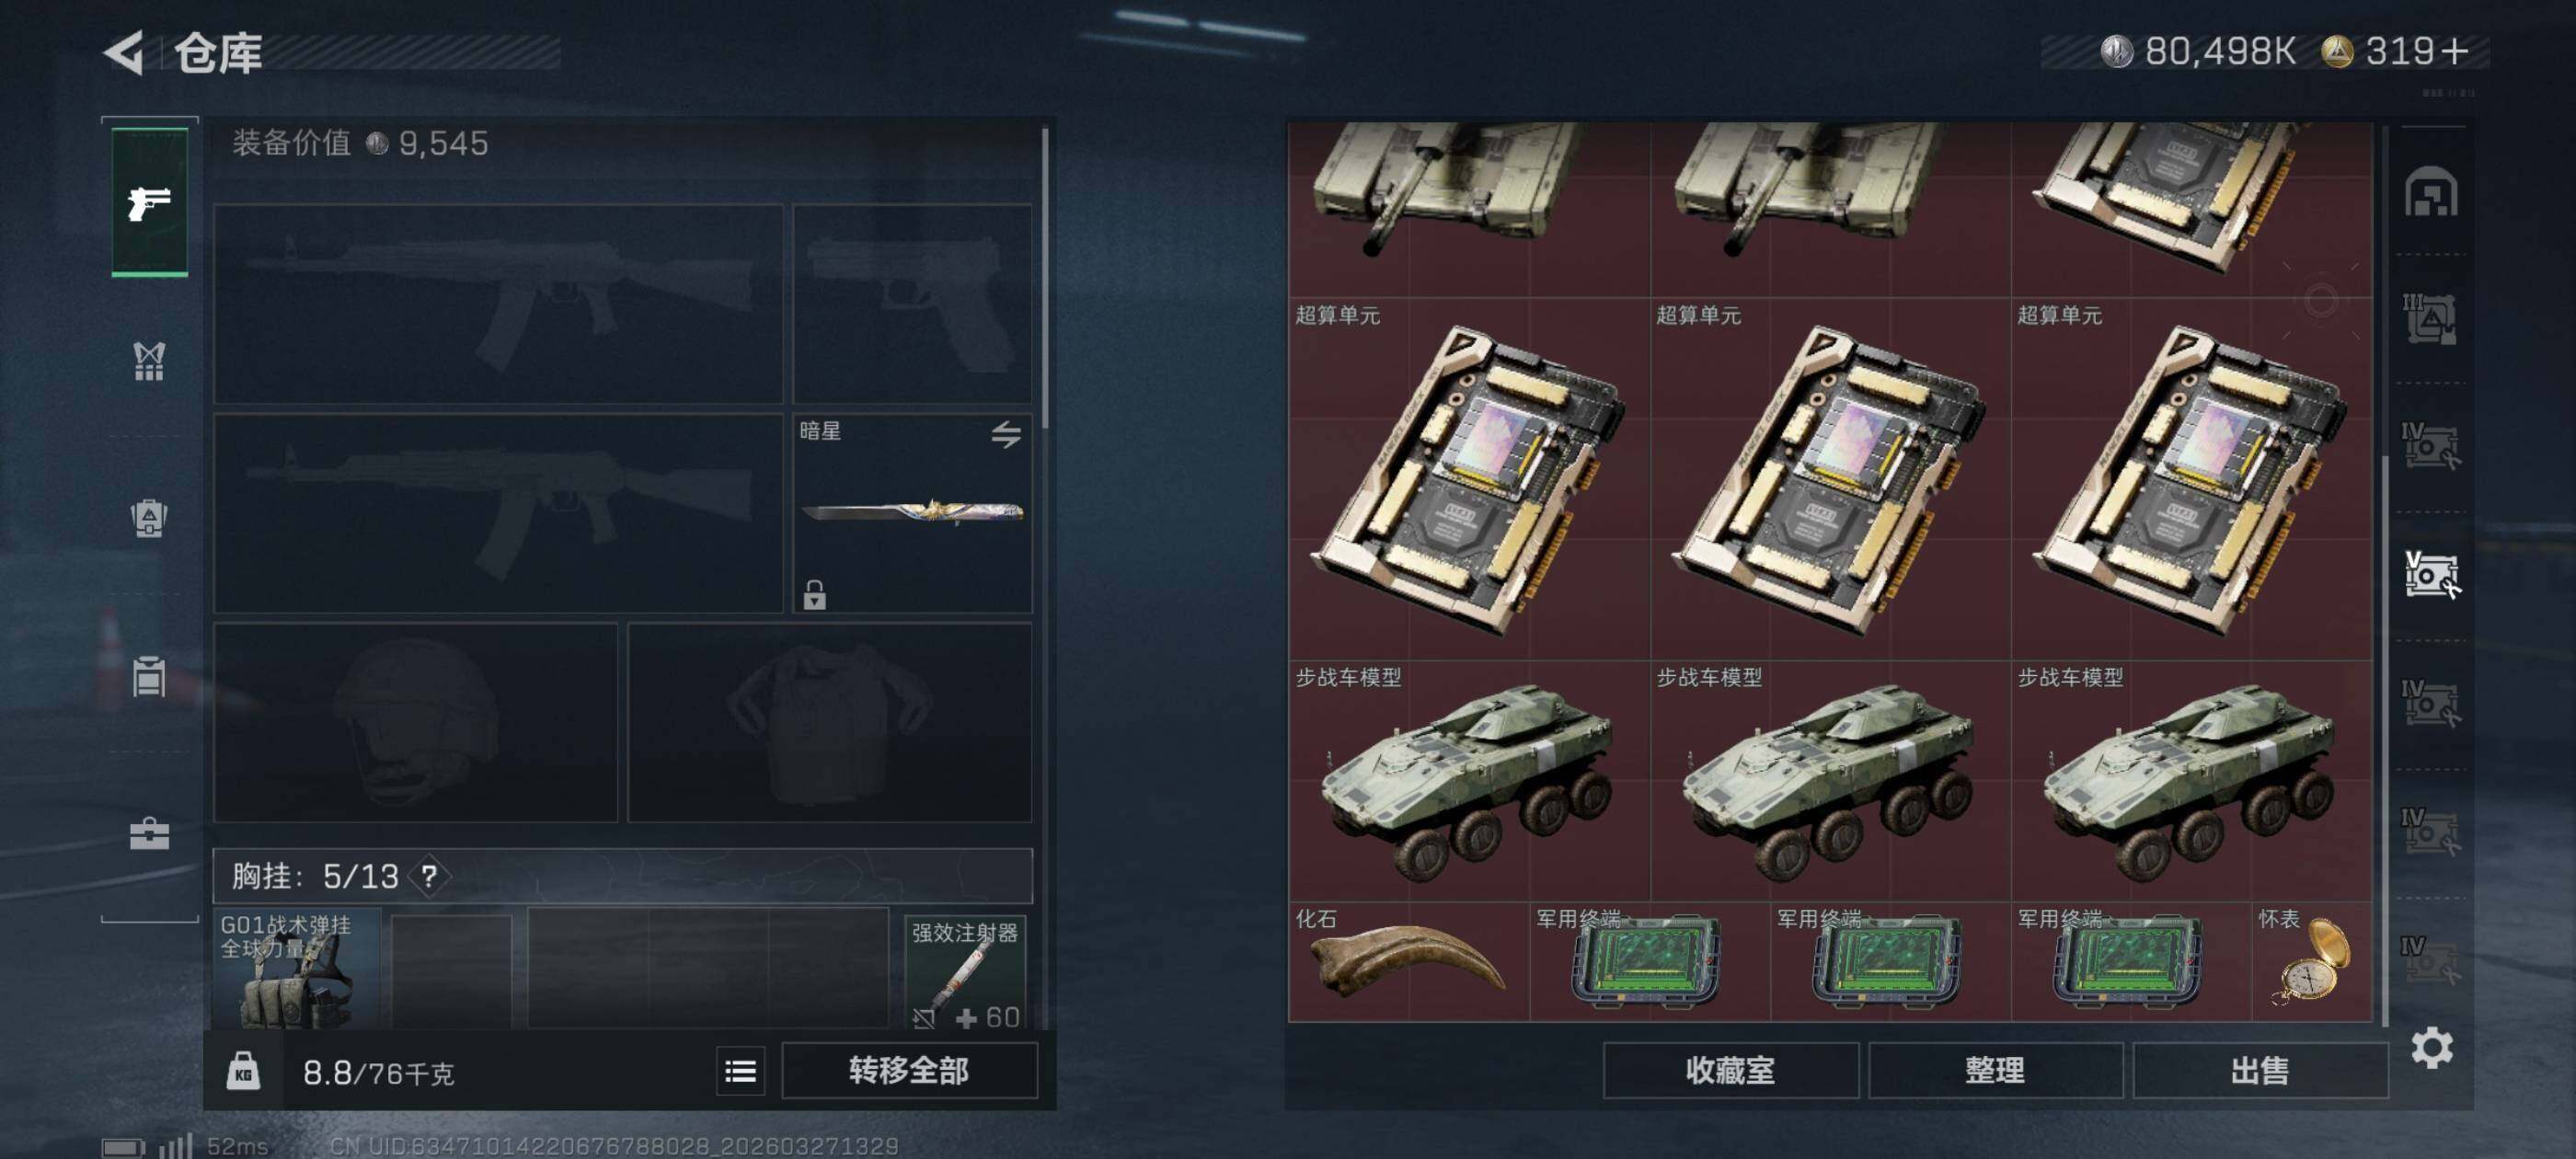The height and width of the screenshot is (1159, 2576).
Task: Click the settings gear icon
Action: pos(2431,1048)
